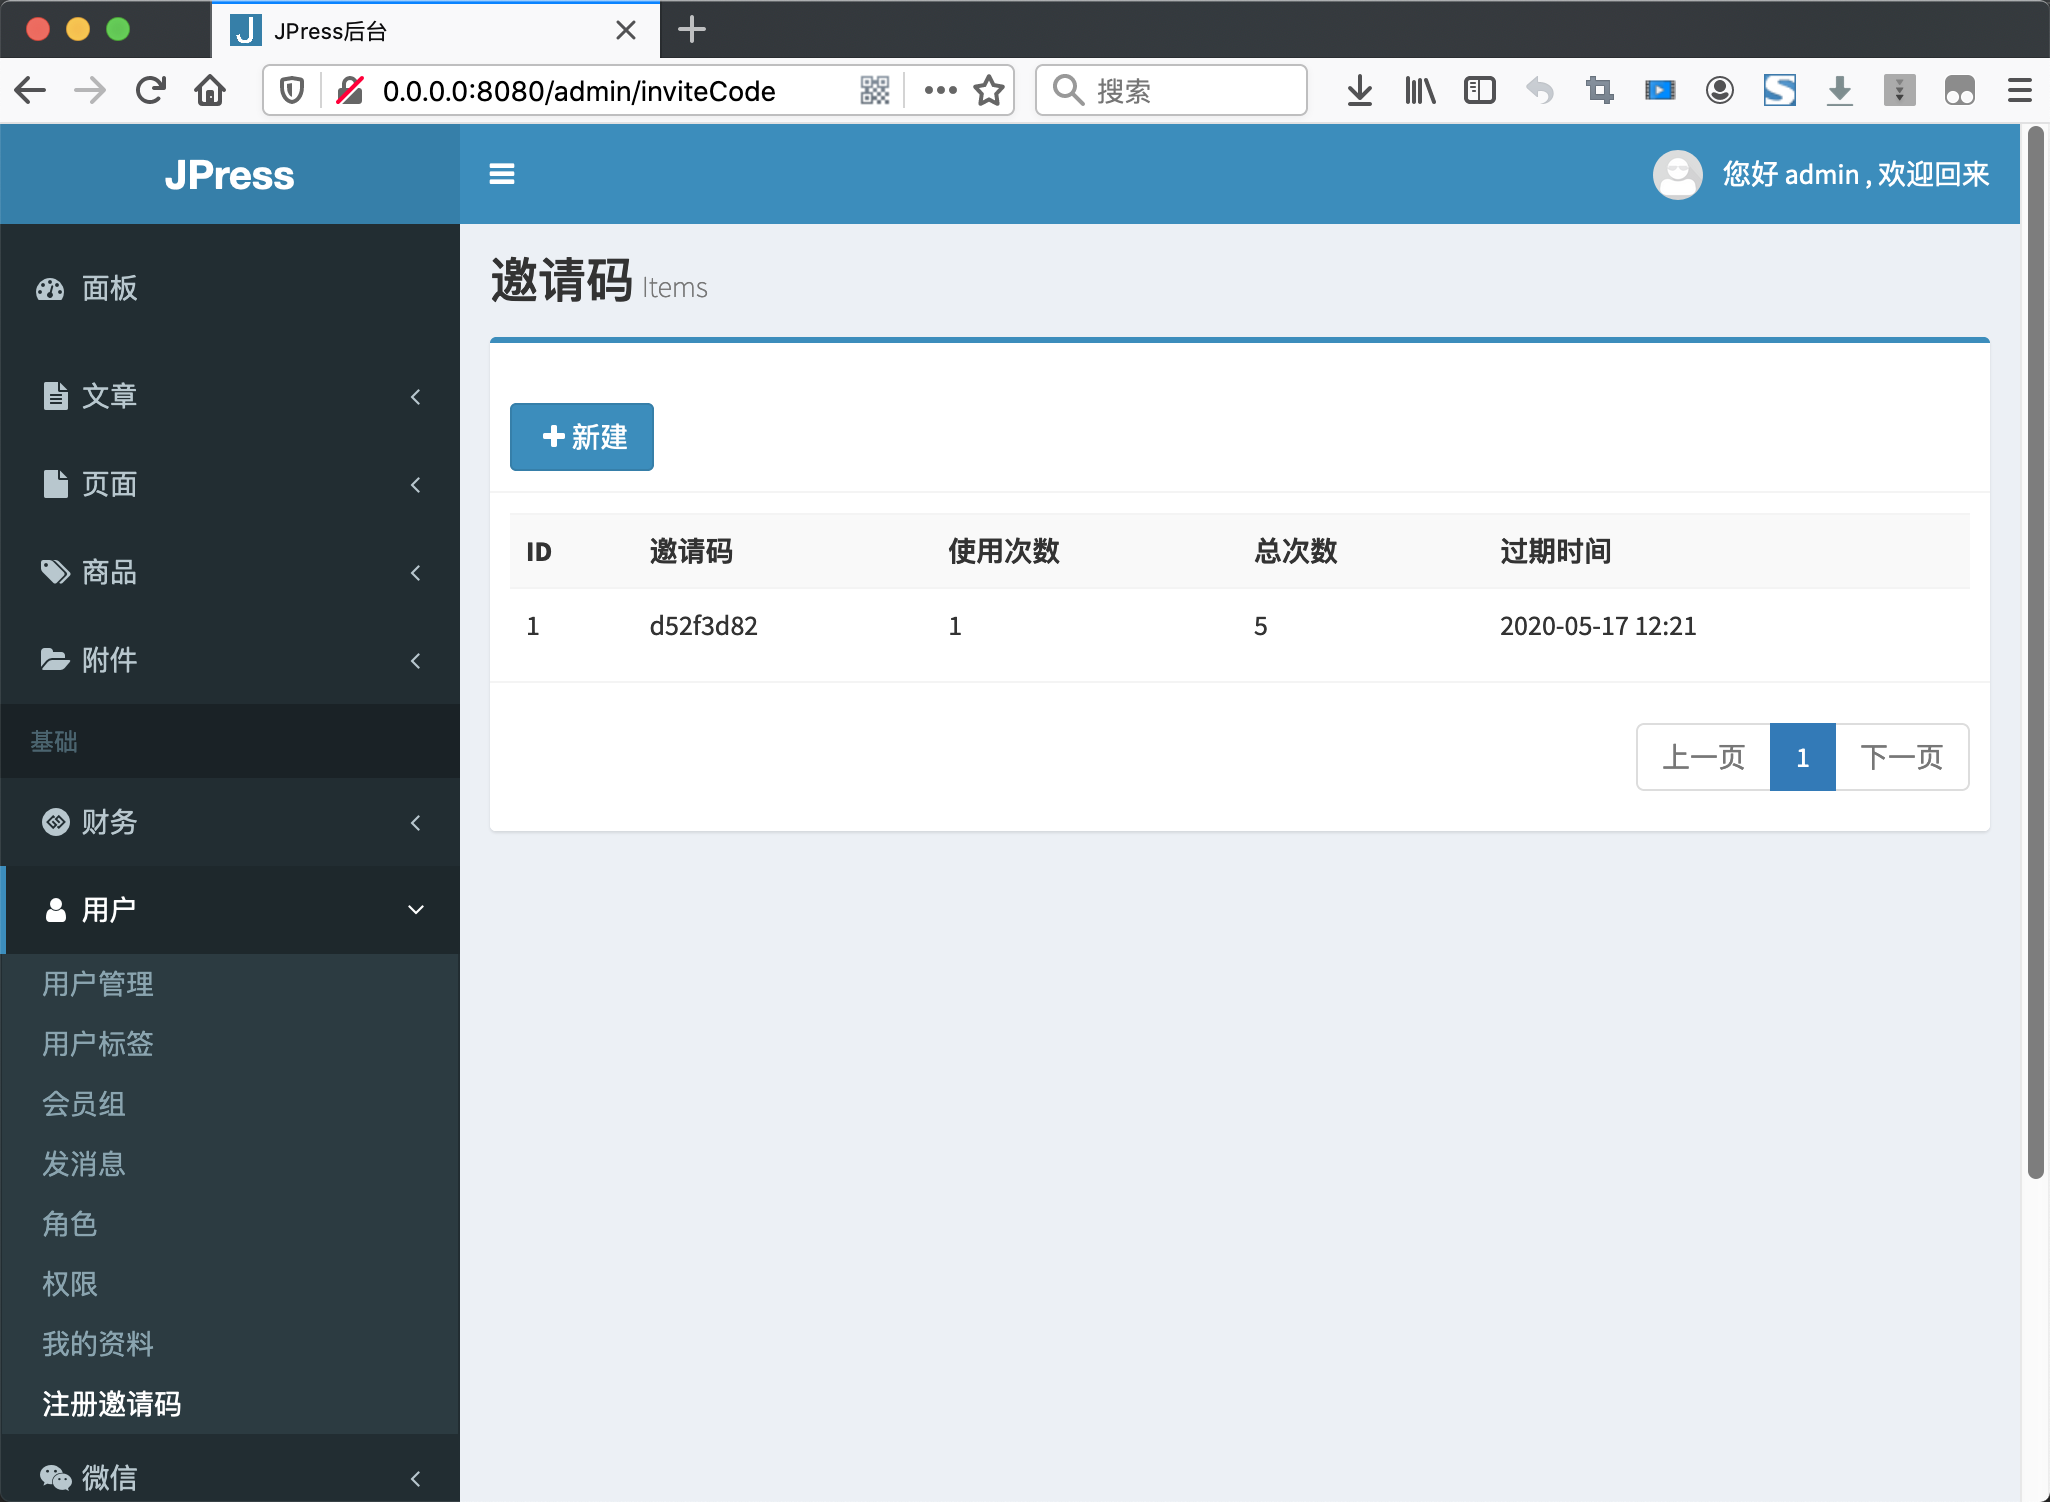Screen dimensions: 2050x1502
Task: Open 用户管理 submenu item
Action: 98,984
